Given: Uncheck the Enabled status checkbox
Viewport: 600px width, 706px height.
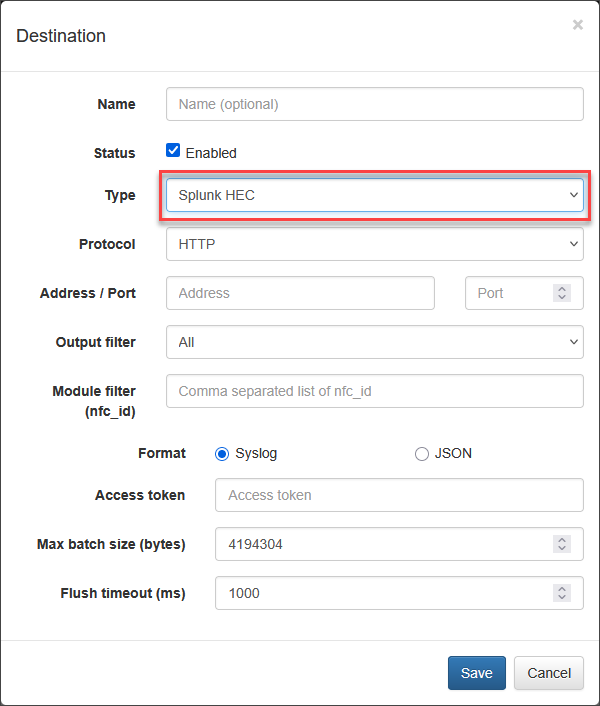Looking at the screenshot, I should [173, 150].
